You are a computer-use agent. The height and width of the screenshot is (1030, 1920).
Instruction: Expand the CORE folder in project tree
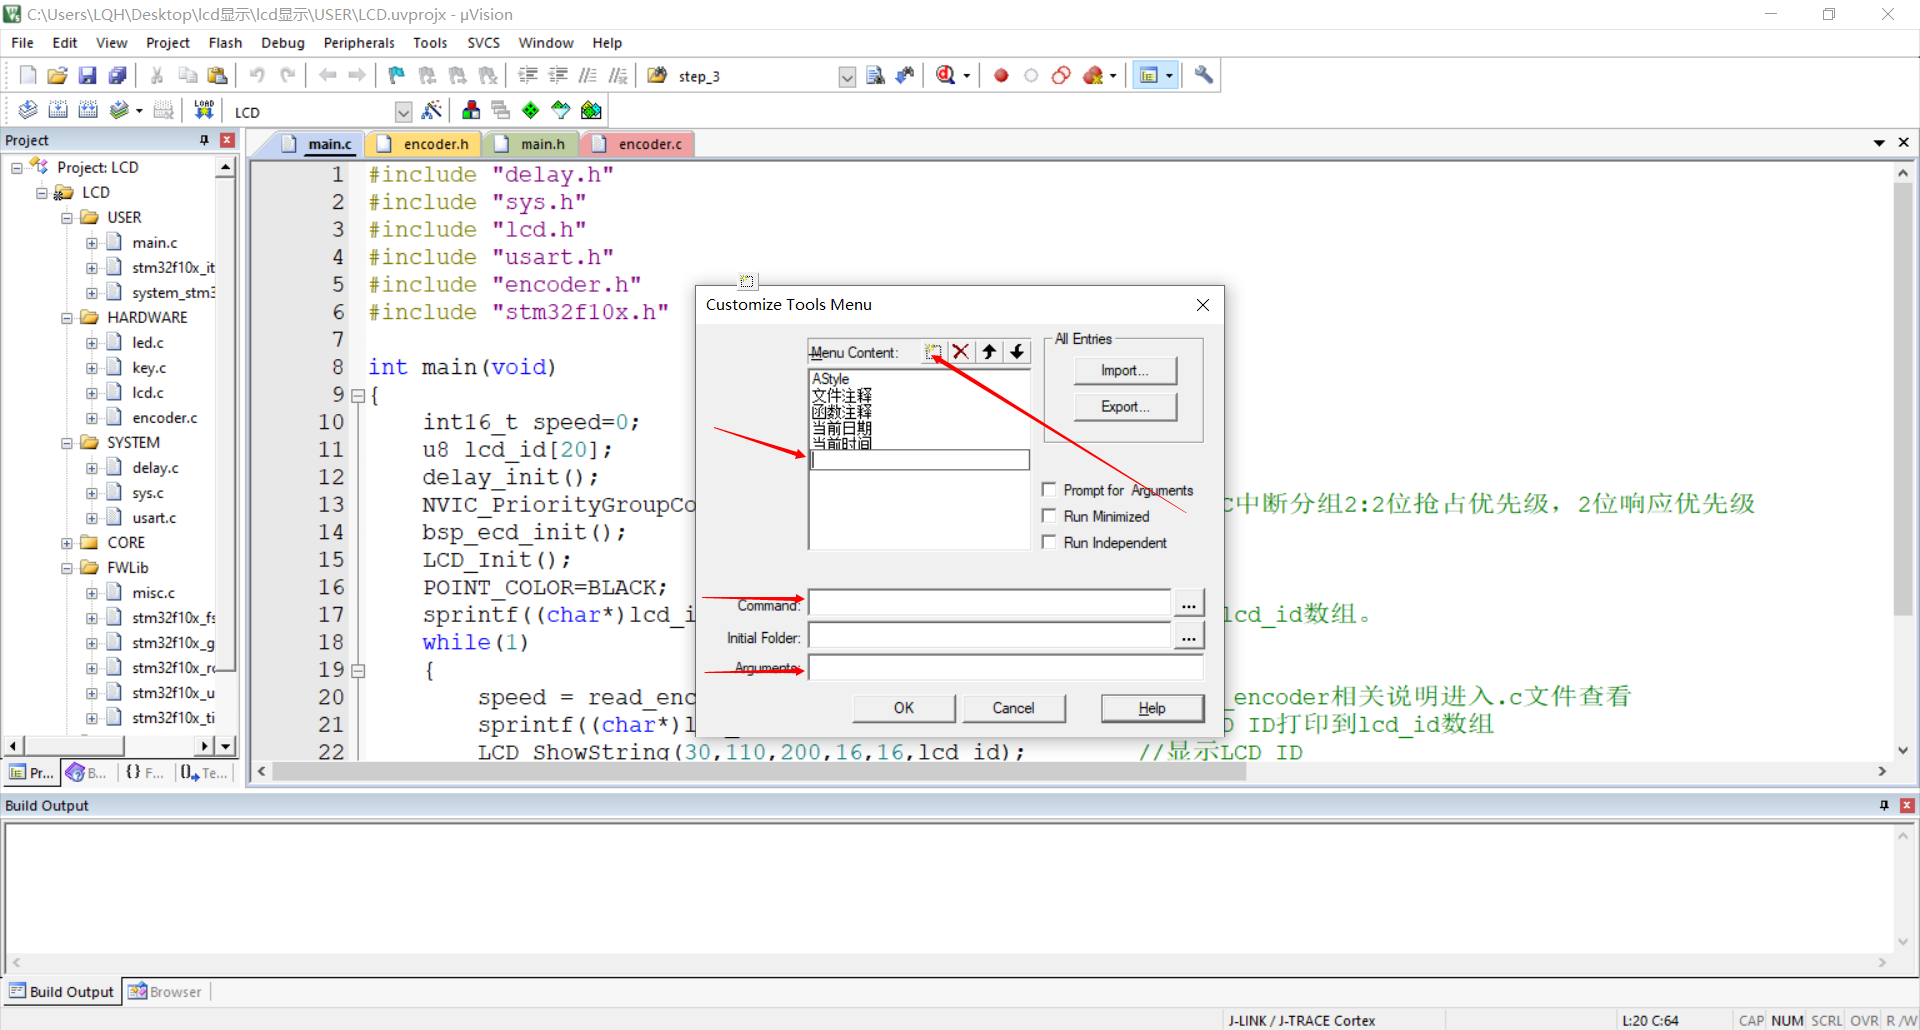[x=67, y=543]
